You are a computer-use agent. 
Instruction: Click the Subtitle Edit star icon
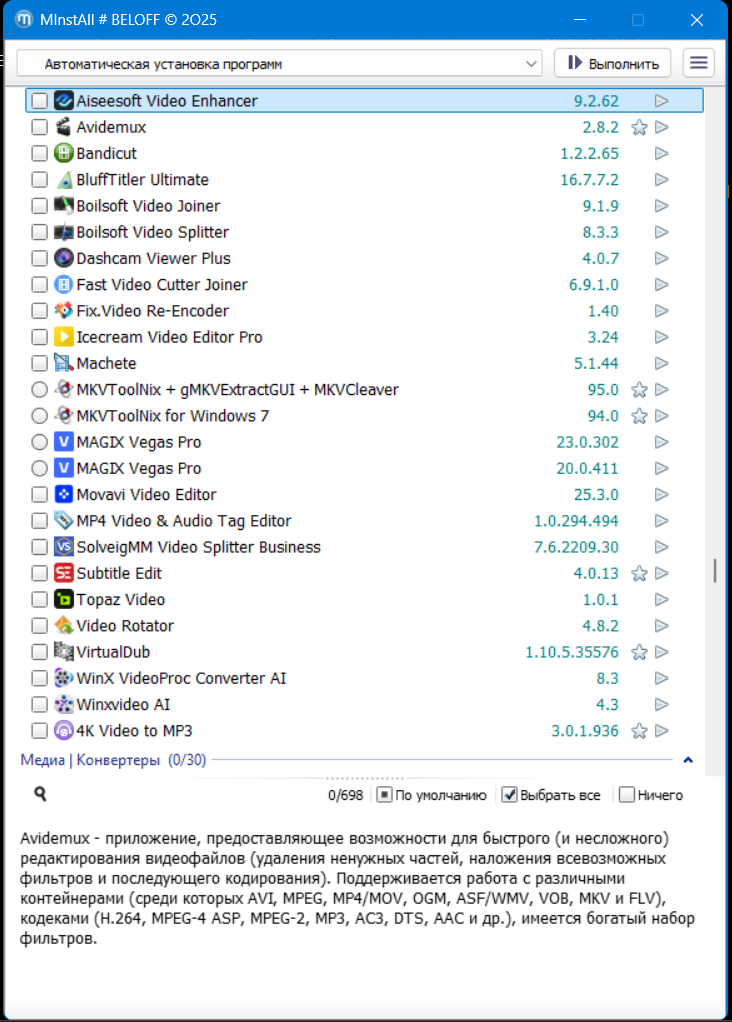[639, 574]
